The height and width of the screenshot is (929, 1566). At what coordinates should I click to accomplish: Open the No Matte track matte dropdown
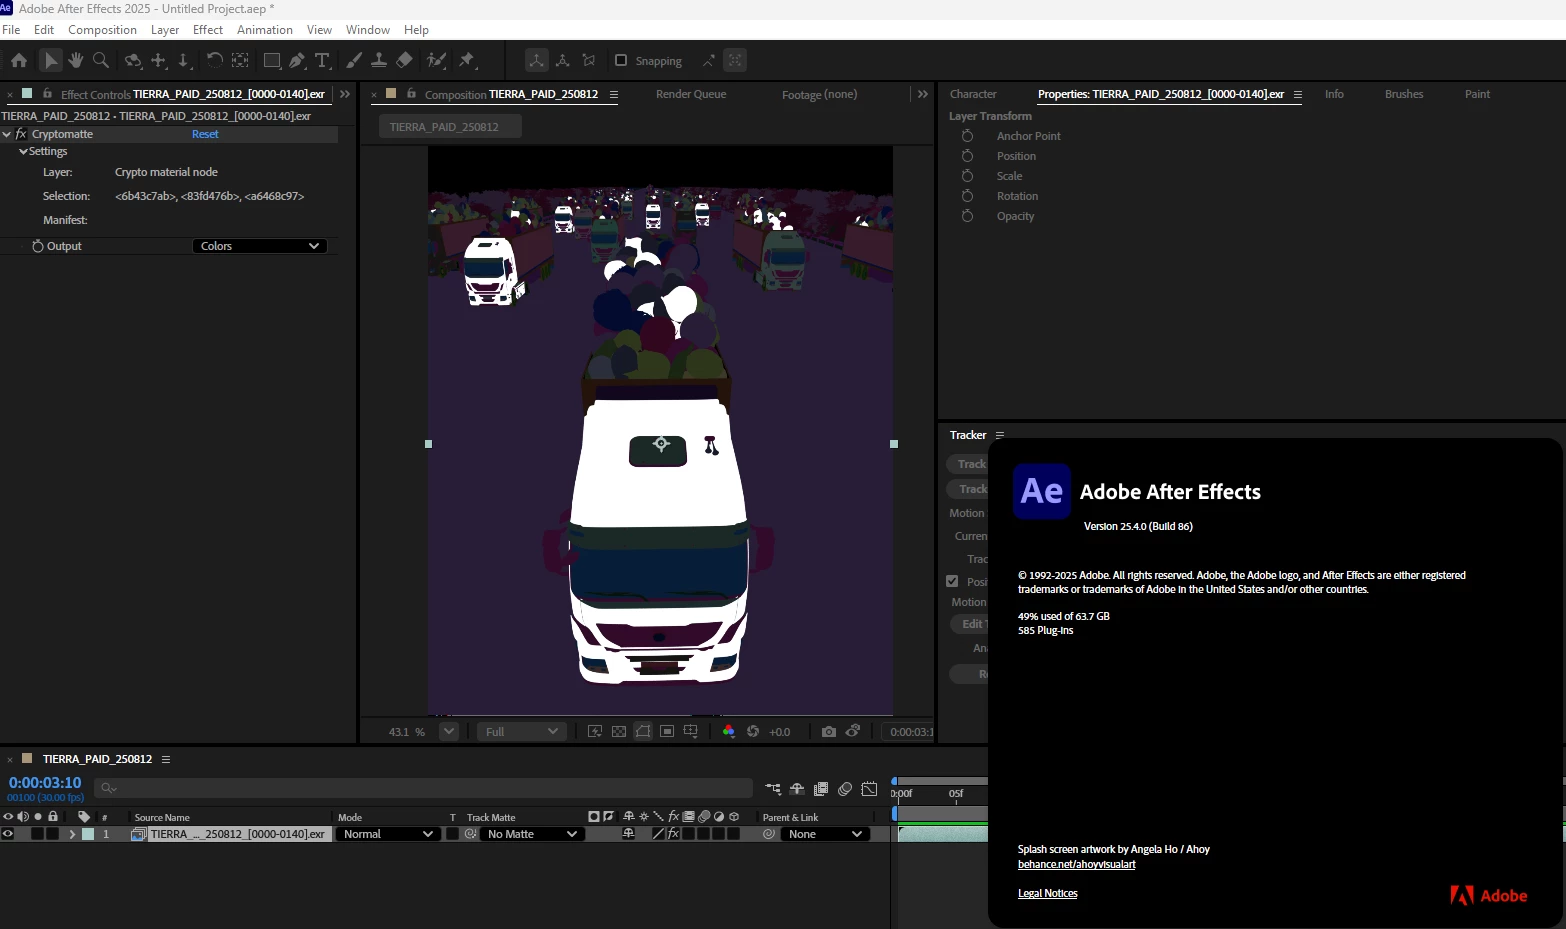(x=532, y=834)
